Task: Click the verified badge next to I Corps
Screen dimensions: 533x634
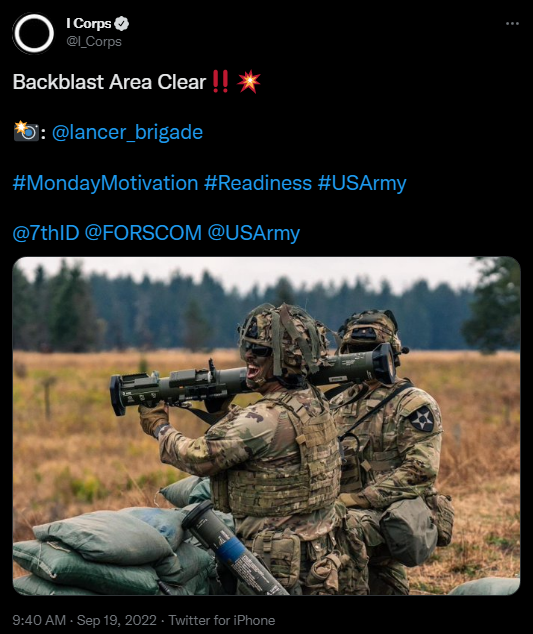Action: click(x=121, y=24)
